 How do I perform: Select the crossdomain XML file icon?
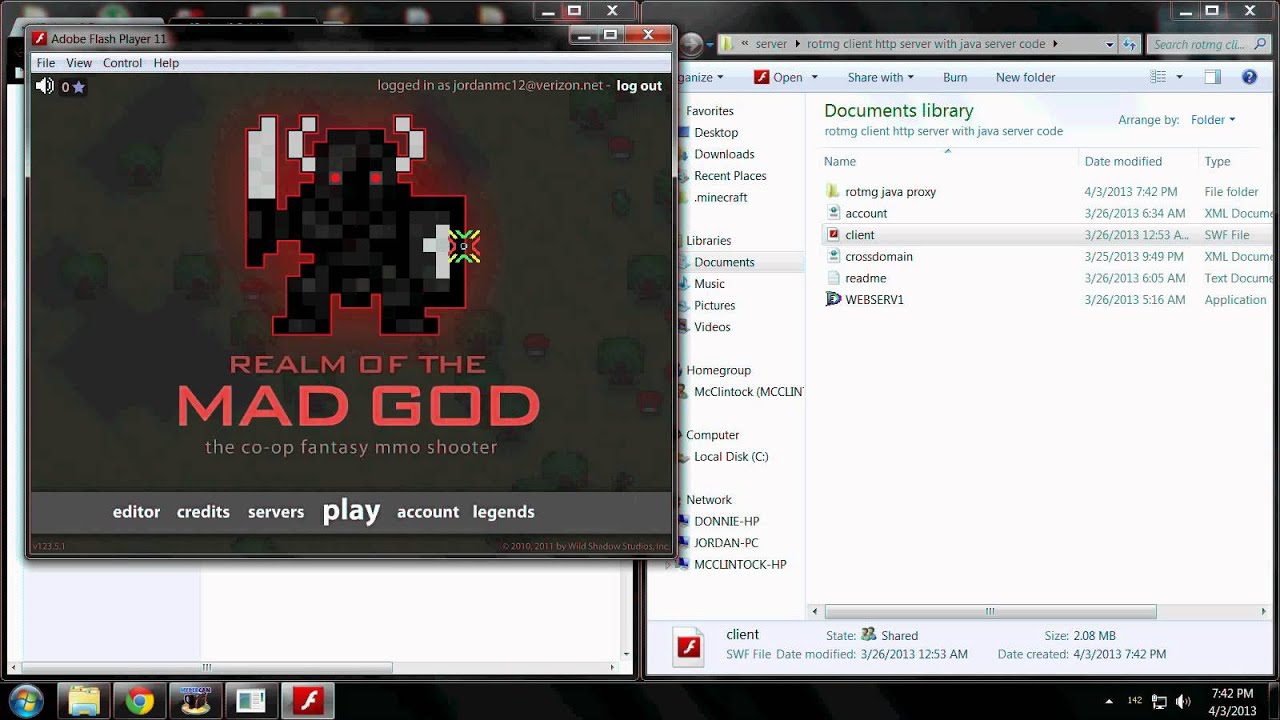tap(833, 256)
